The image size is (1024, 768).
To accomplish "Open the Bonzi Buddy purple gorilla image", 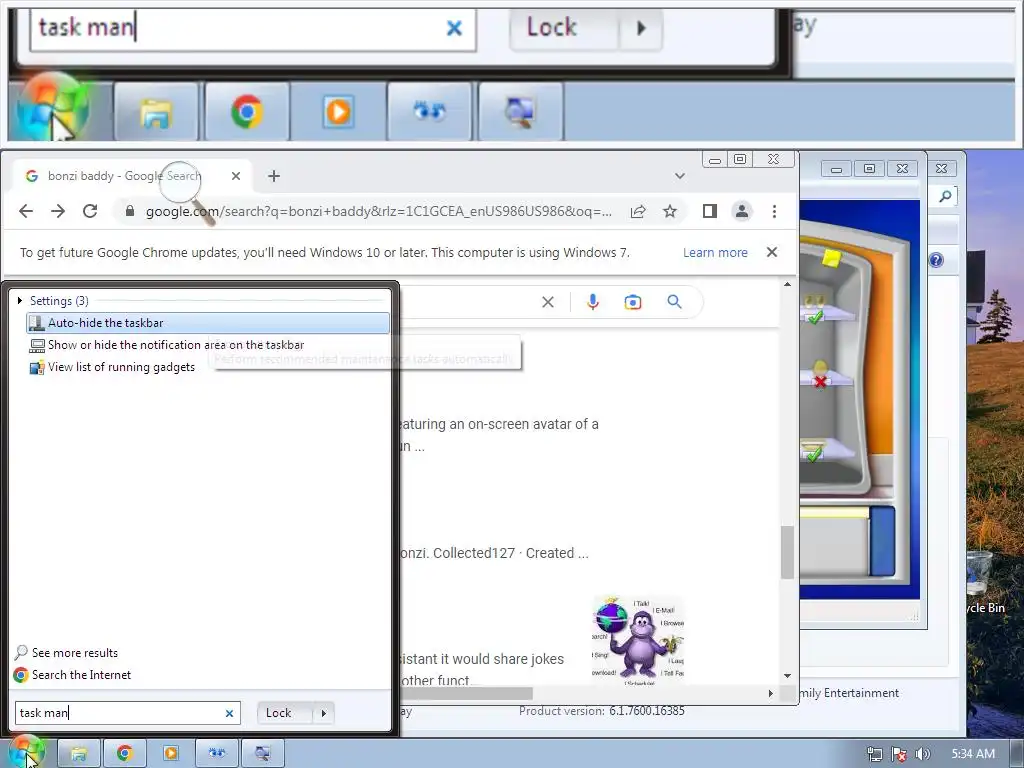I will (637, 640).
